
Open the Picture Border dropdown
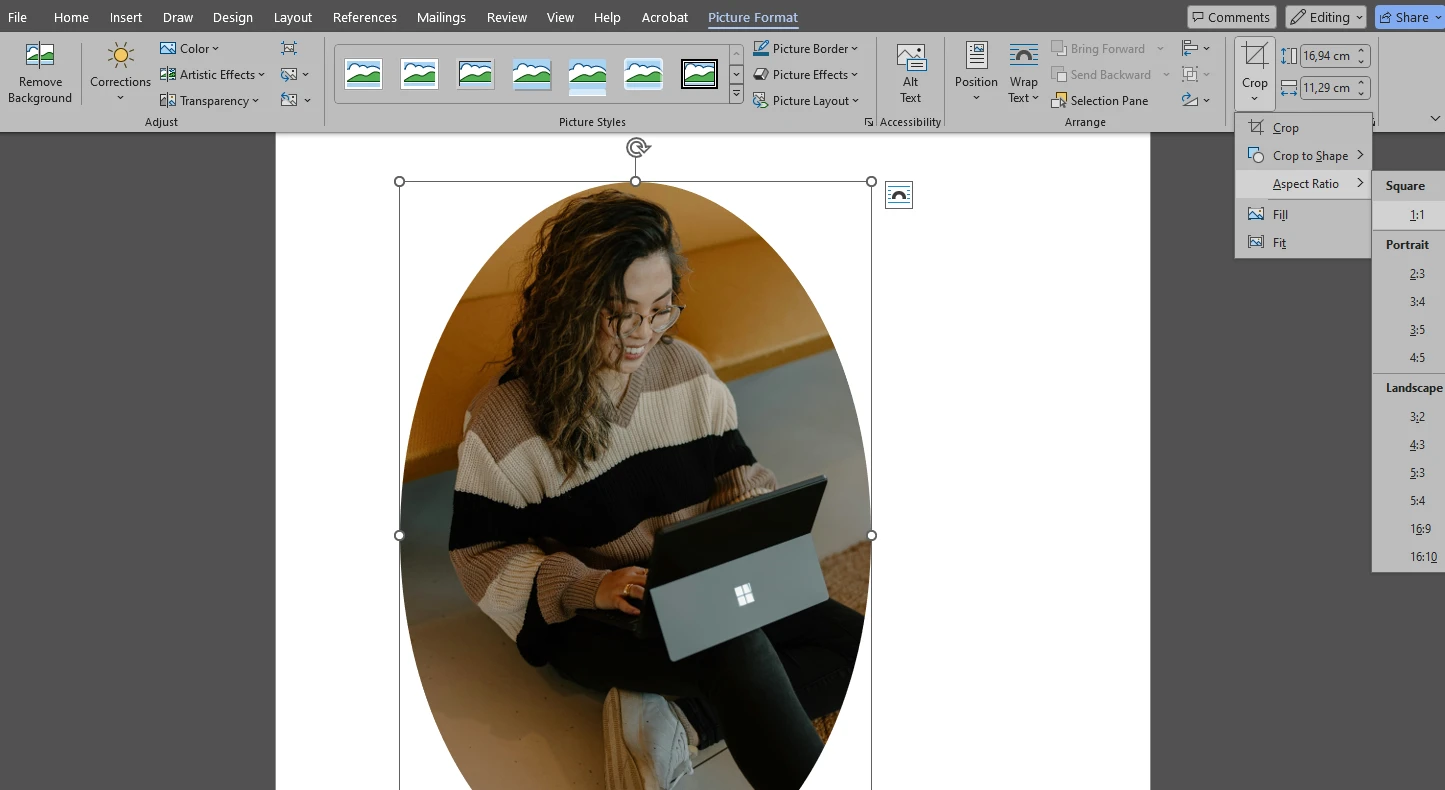coord(805,48)
